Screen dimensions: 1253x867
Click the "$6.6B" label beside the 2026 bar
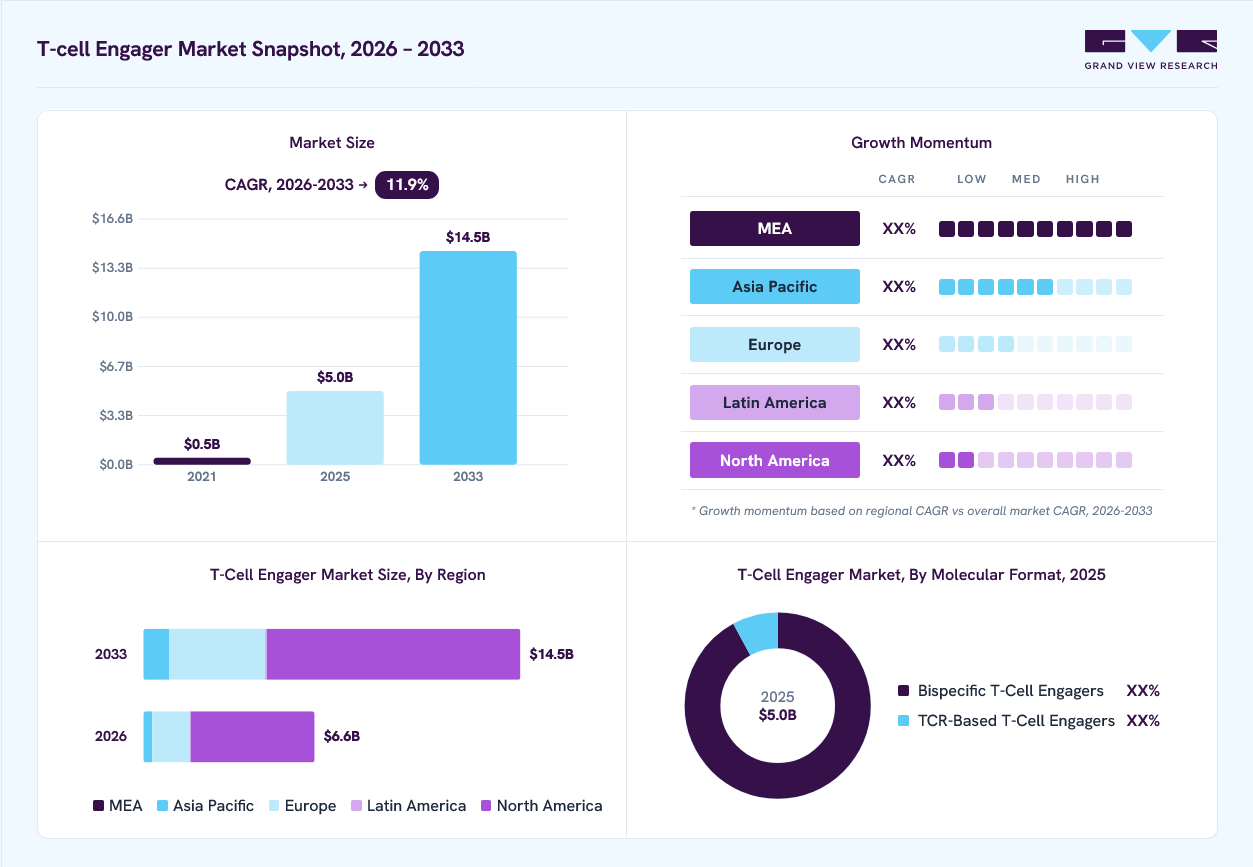coord(342,737)
